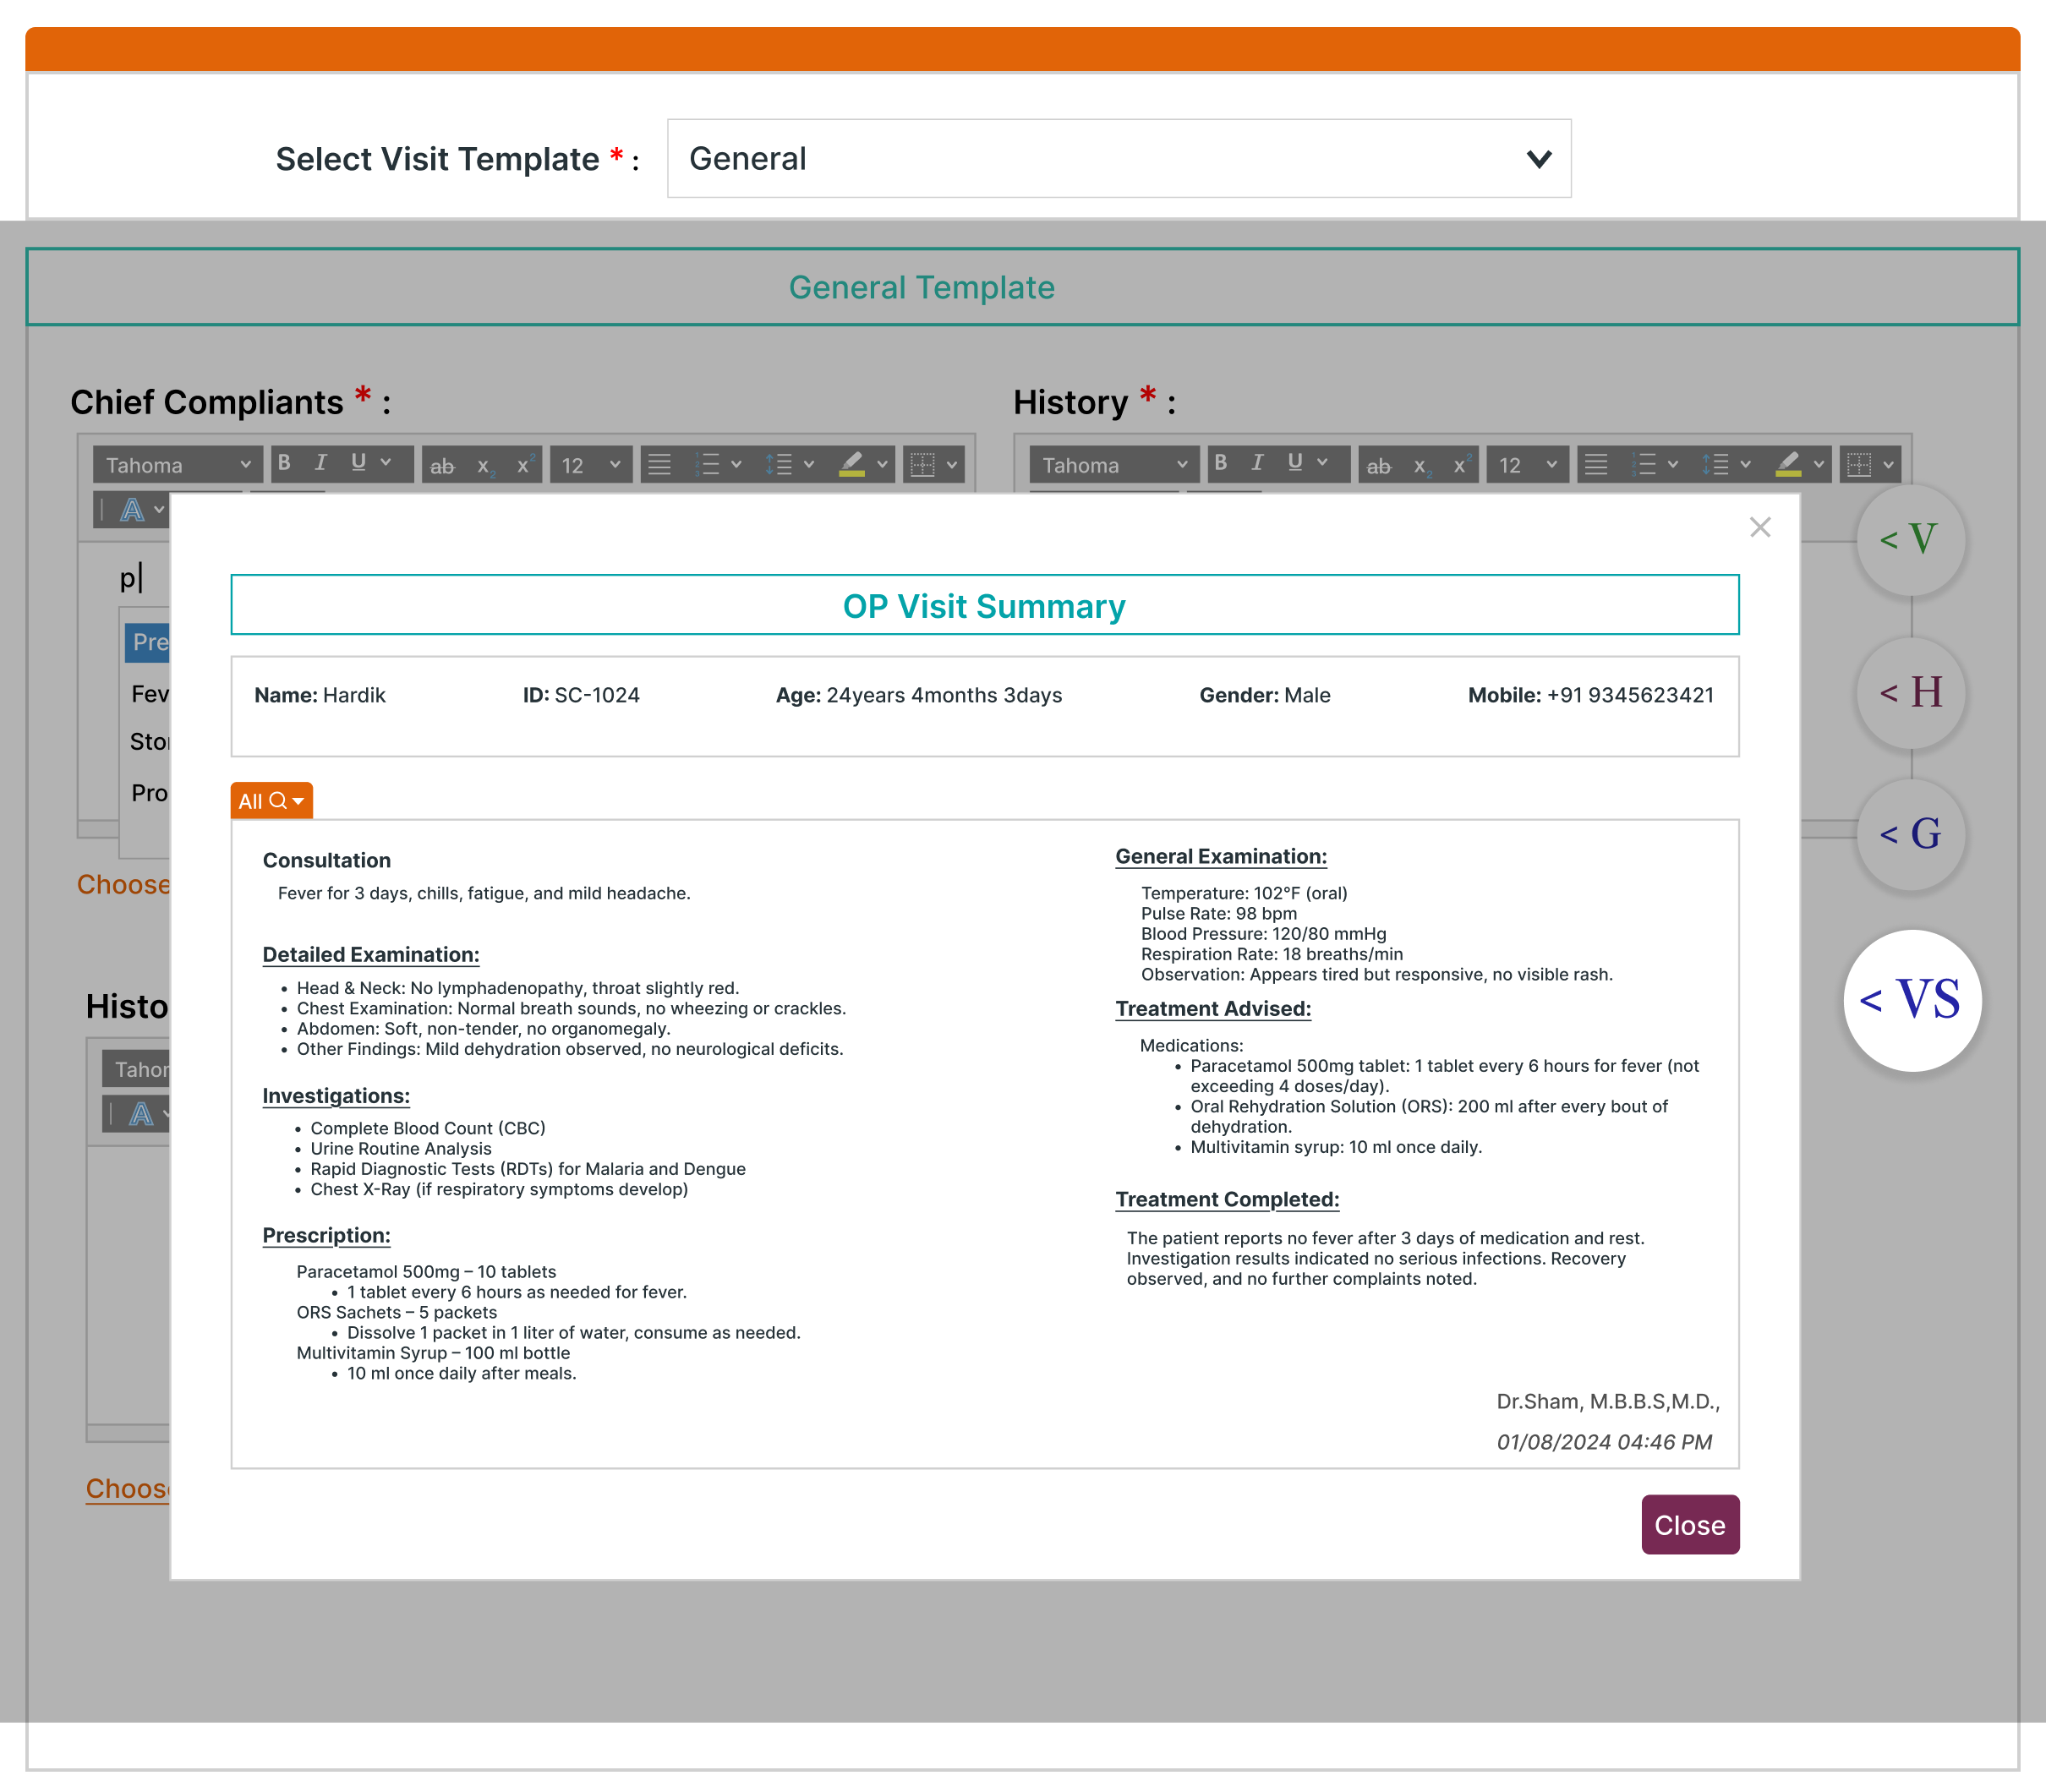
Task: Click the Close button on summary dialog
Action: pos(1689,1525)
